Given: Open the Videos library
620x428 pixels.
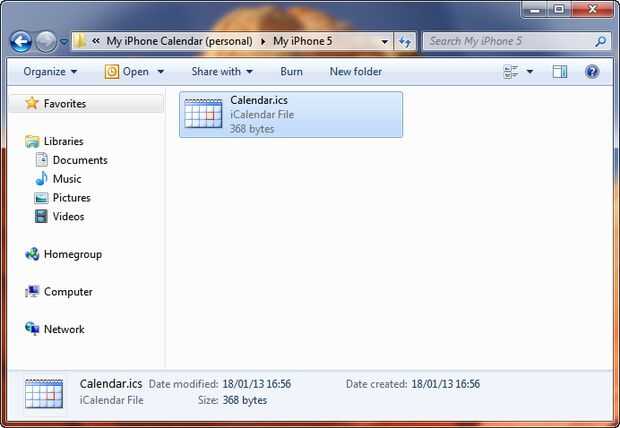Looking at the screenshot, I should 68,216.
